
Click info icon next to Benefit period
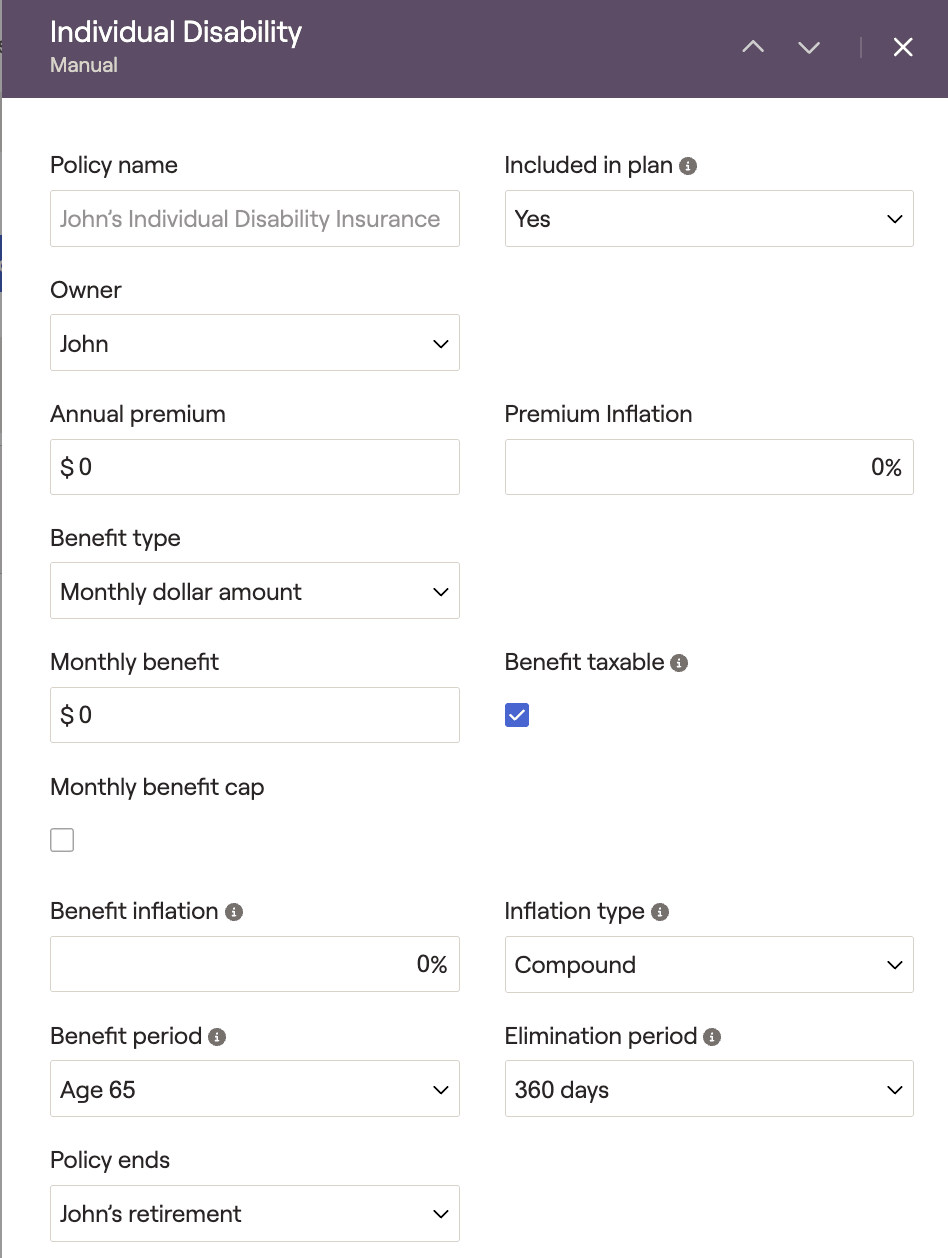[217, 1037]
